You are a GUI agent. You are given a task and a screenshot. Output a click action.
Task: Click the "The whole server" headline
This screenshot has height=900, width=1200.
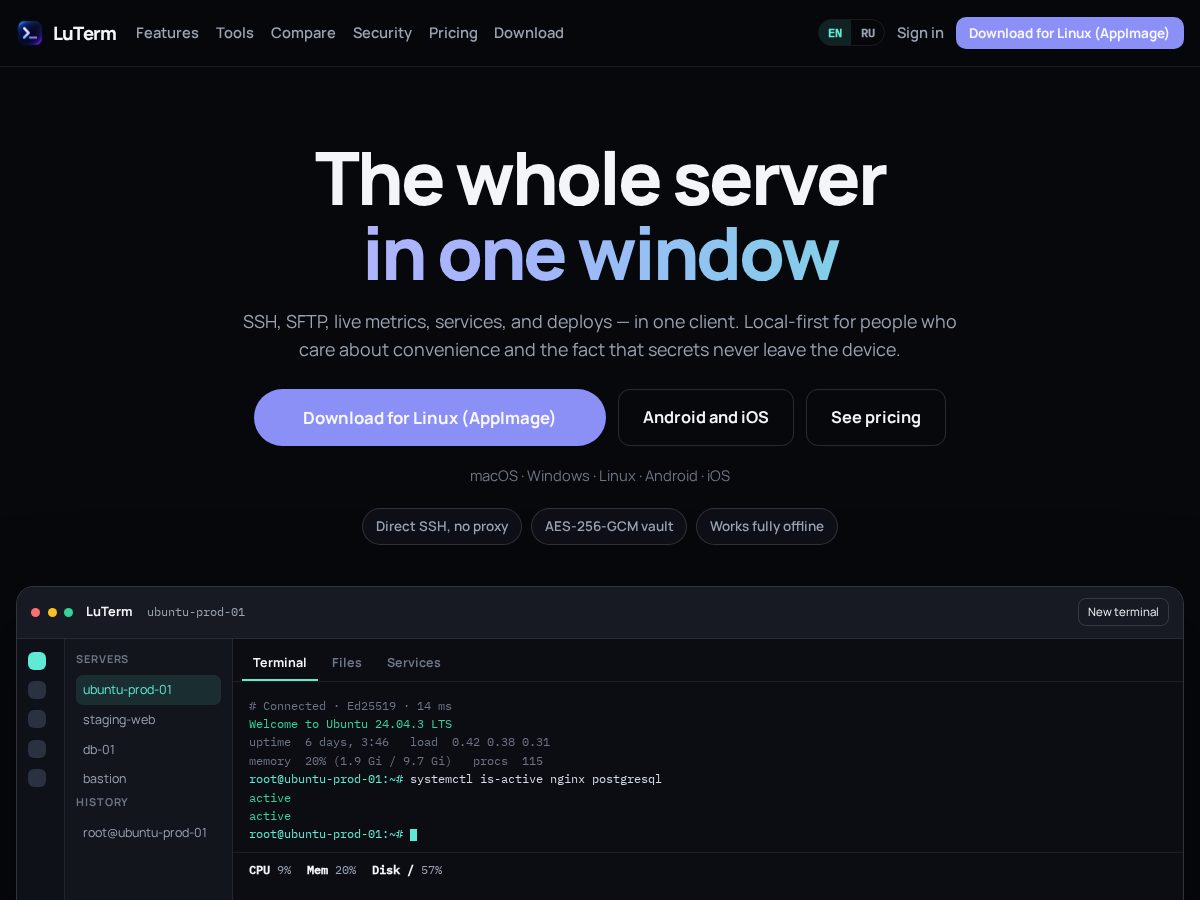600,180
